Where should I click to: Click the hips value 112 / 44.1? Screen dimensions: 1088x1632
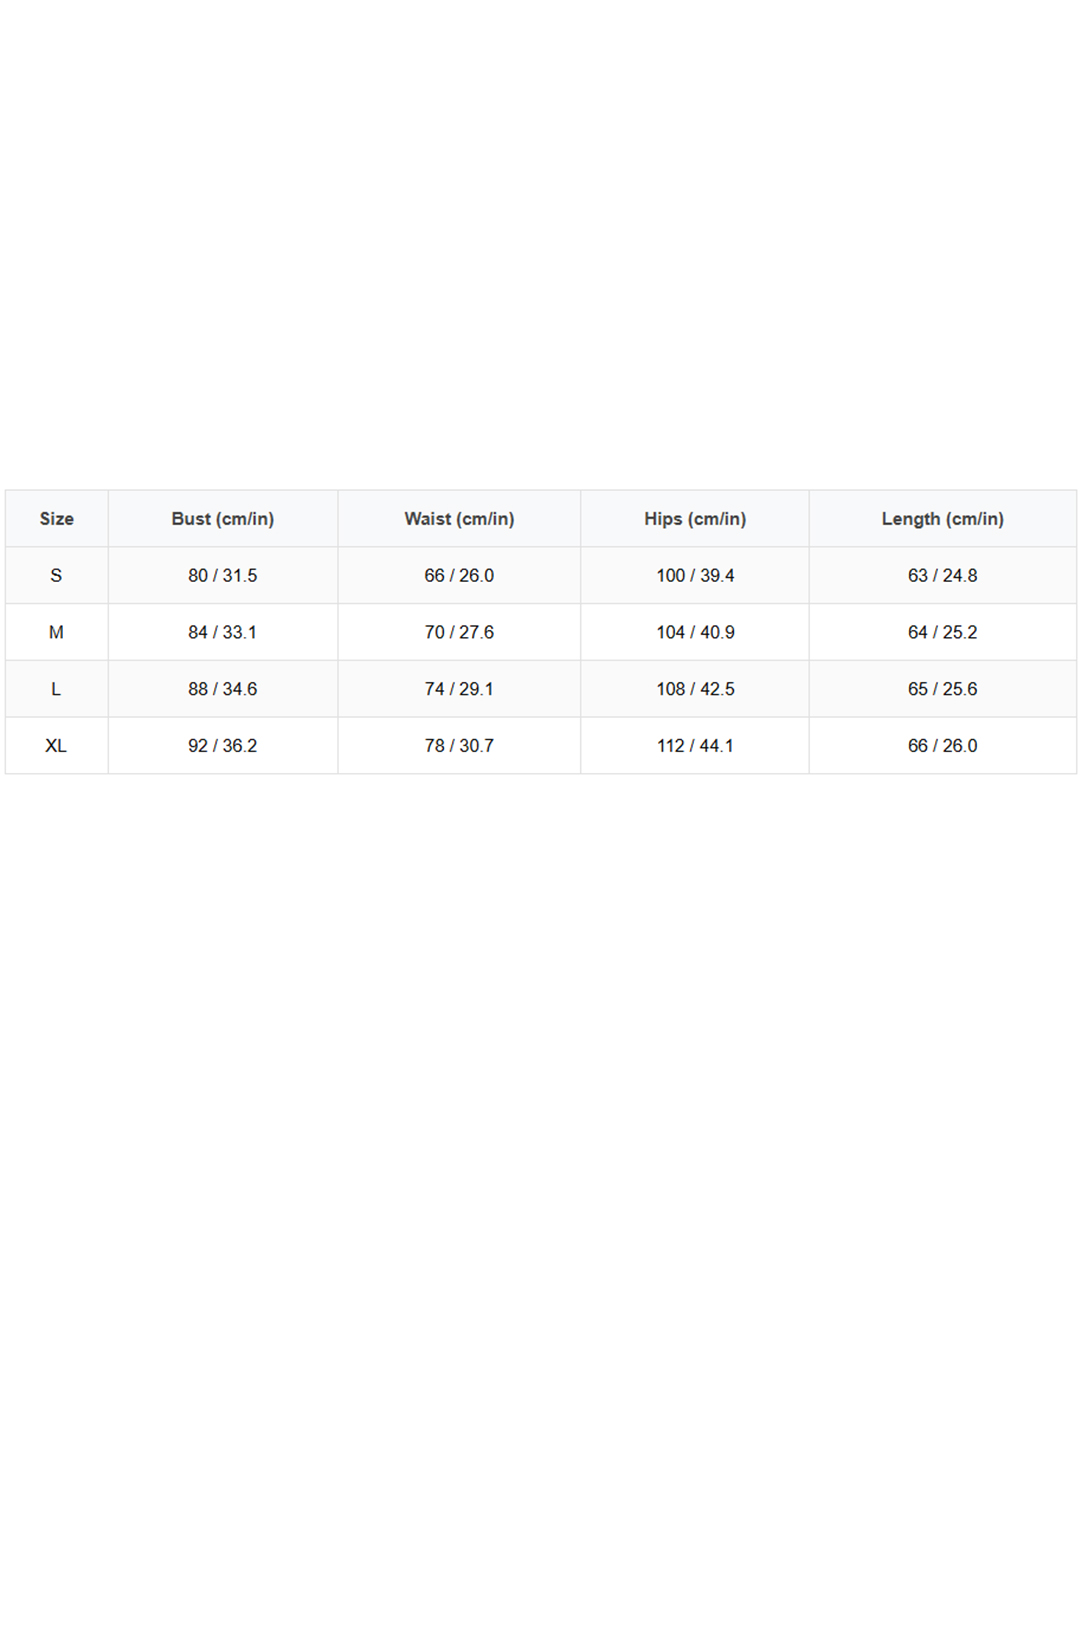click(x=695, y=746)
